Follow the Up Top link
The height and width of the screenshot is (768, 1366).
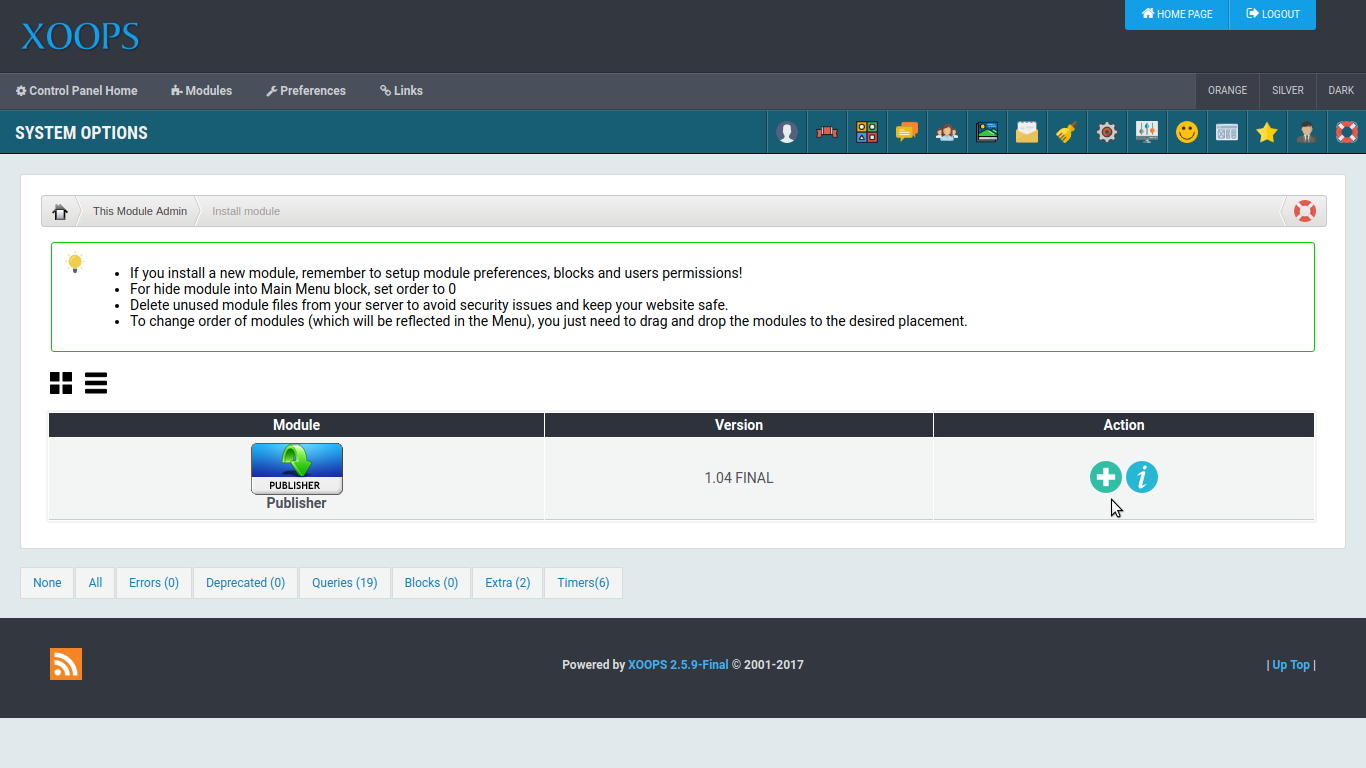coord(1290,664)
